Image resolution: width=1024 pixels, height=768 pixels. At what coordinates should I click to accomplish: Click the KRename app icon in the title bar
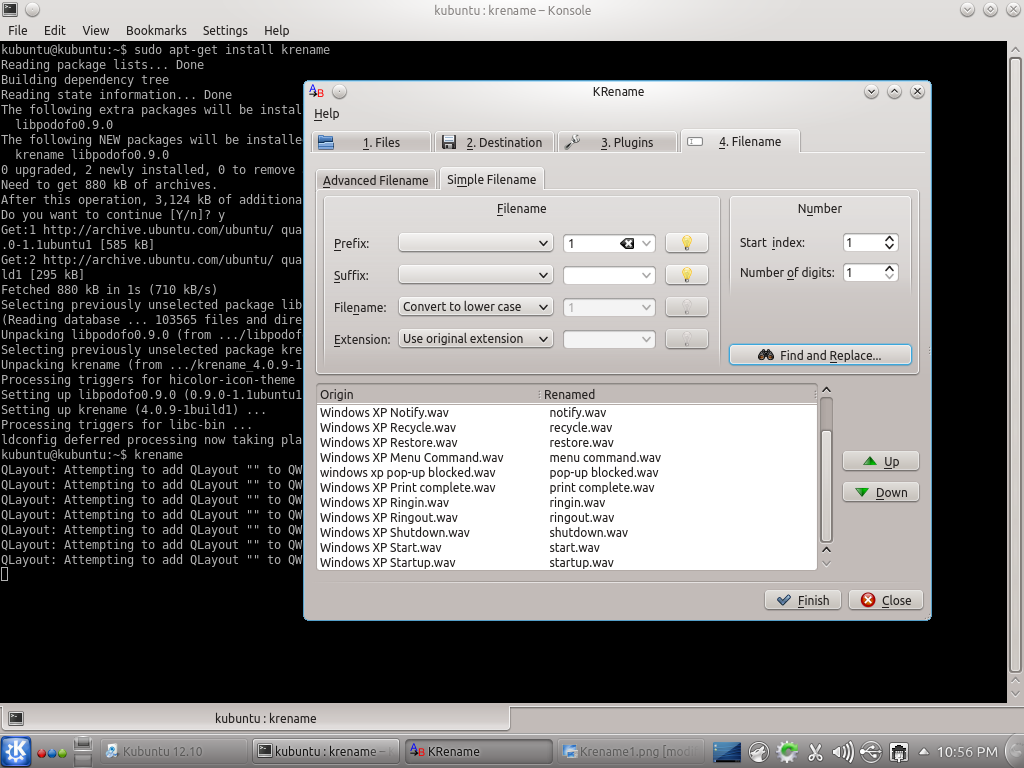pos(316,91)
